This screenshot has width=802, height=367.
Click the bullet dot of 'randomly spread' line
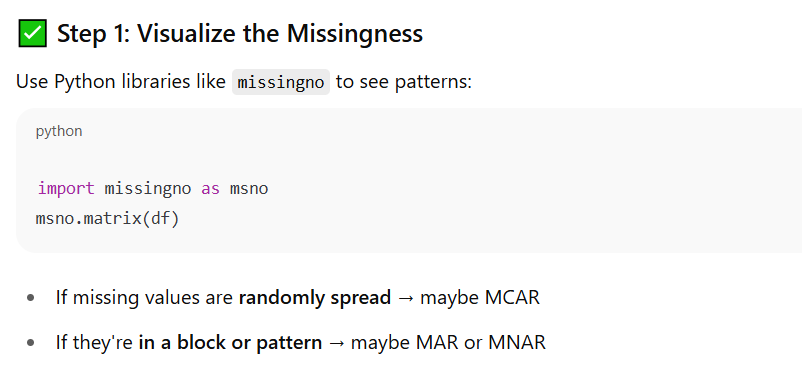click(x=31, y=297)
